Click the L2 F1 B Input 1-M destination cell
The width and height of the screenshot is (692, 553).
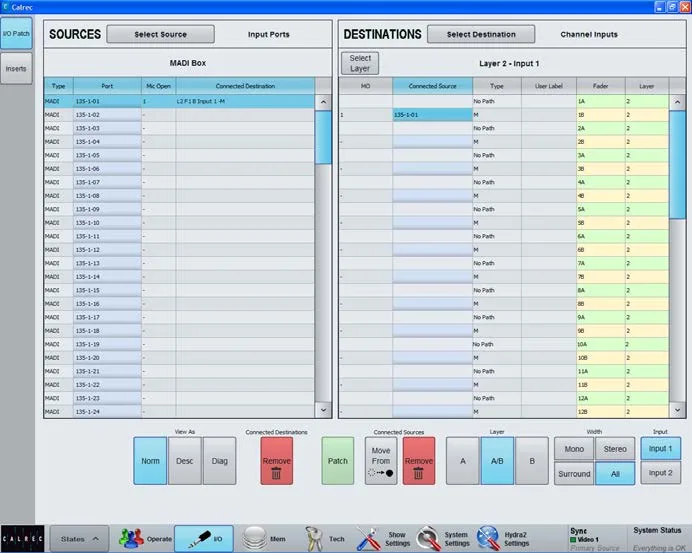245,101
